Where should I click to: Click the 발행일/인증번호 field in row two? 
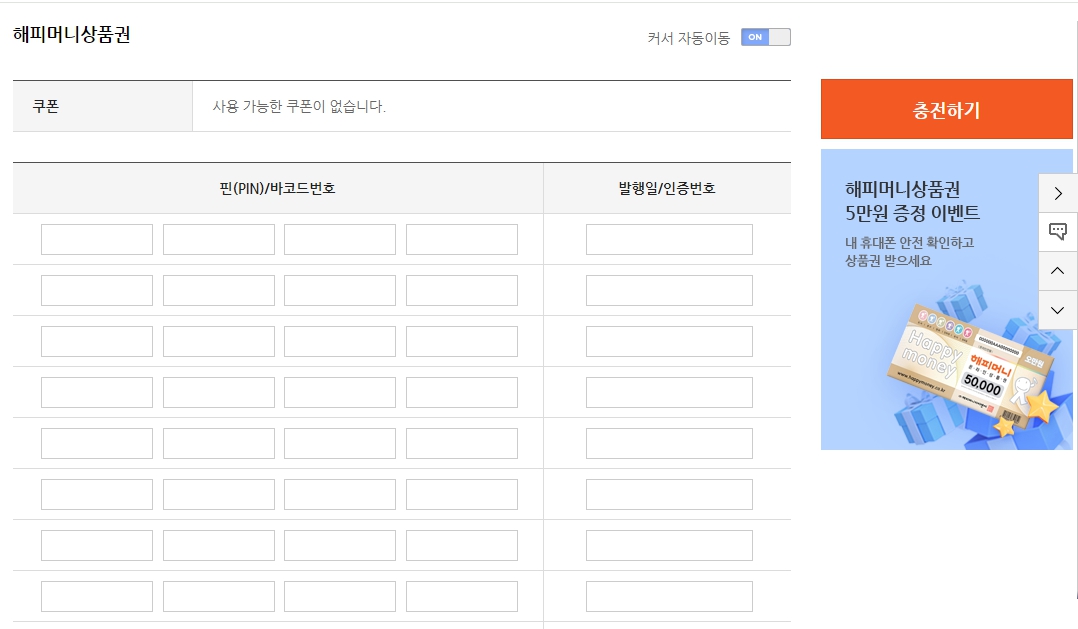click(x=669, y=290)
